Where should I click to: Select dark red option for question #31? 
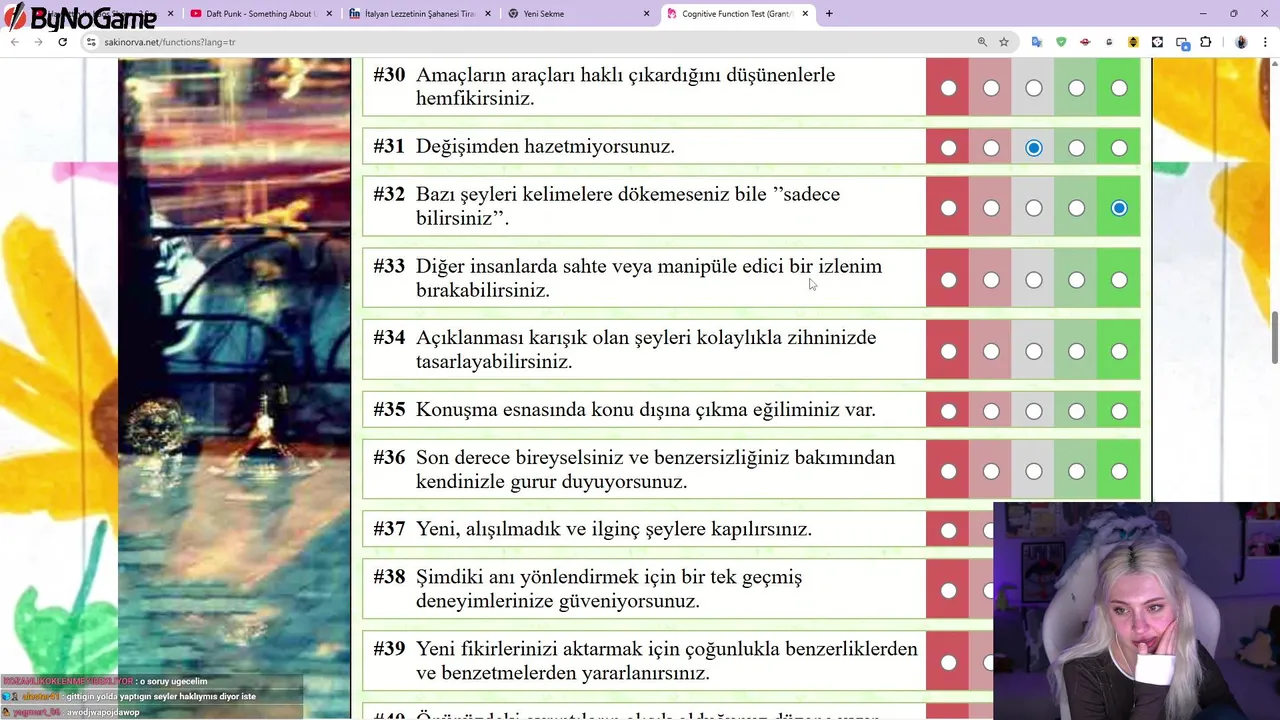[x=948, y=148]
